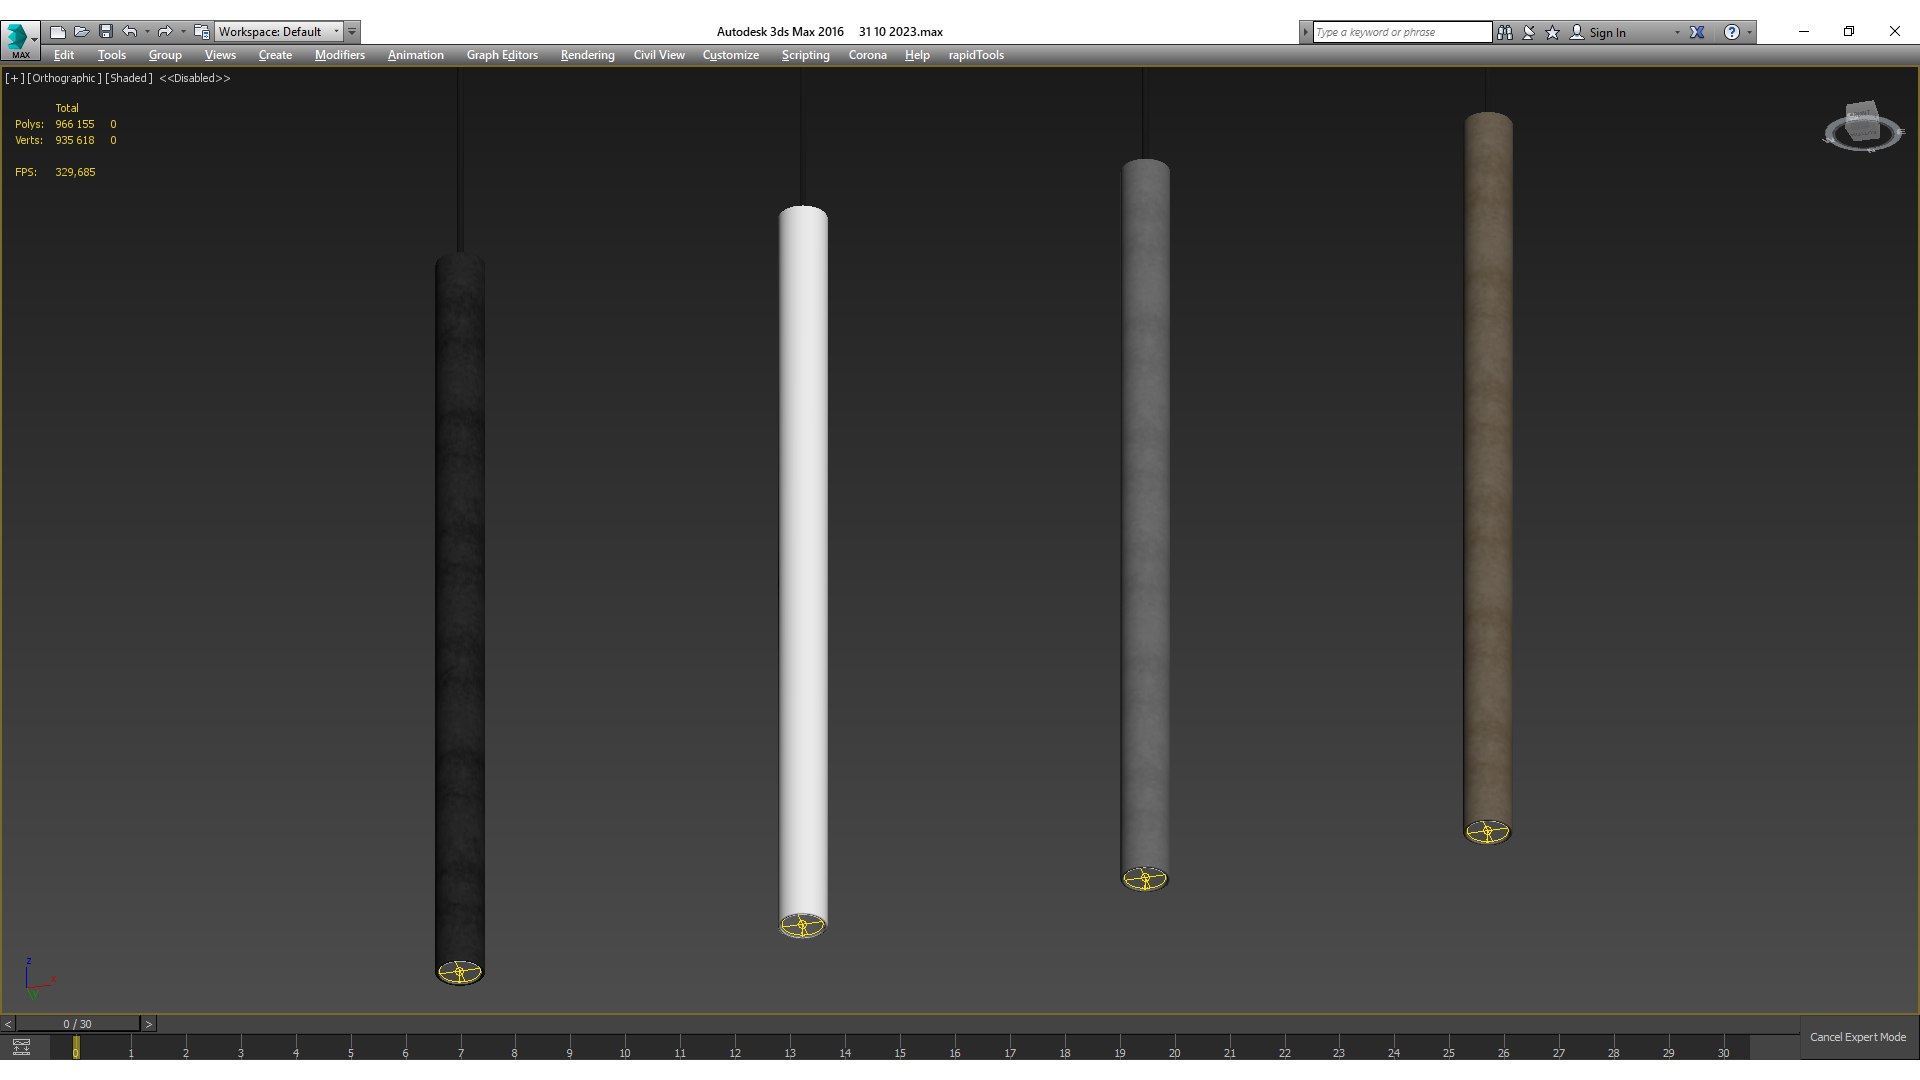Click the <<Disabled>> viewport label
Image resolution: width=1920 pixels, height=1080 pixels.
(x=195, y=78)
